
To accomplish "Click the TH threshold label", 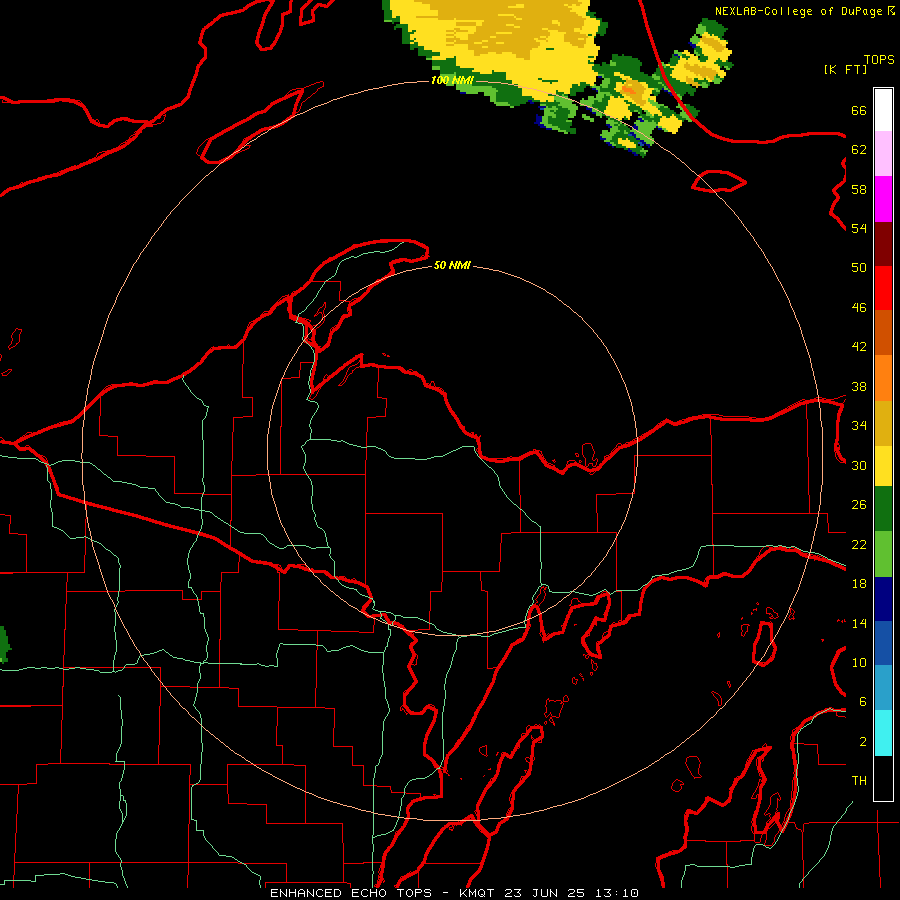I will click(859, 781).
